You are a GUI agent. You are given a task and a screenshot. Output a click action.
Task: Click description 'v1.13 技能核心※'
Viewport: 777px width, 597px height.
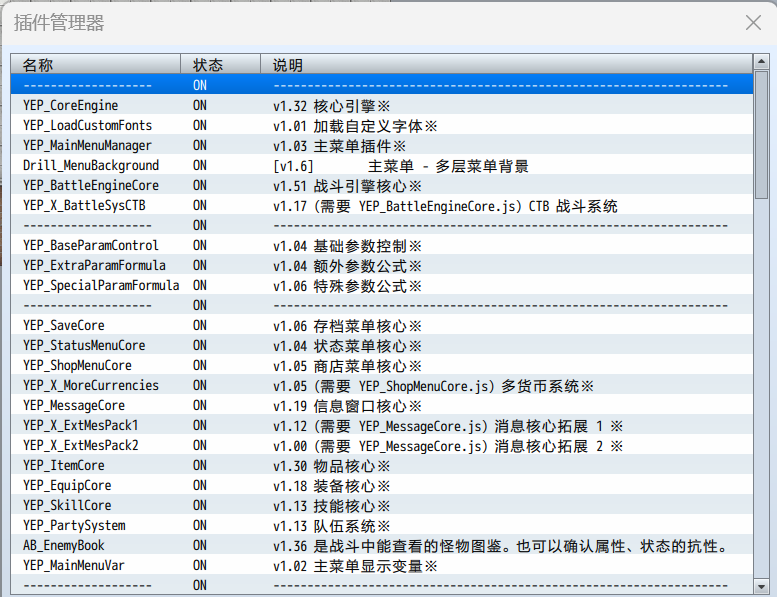[332, 506]
